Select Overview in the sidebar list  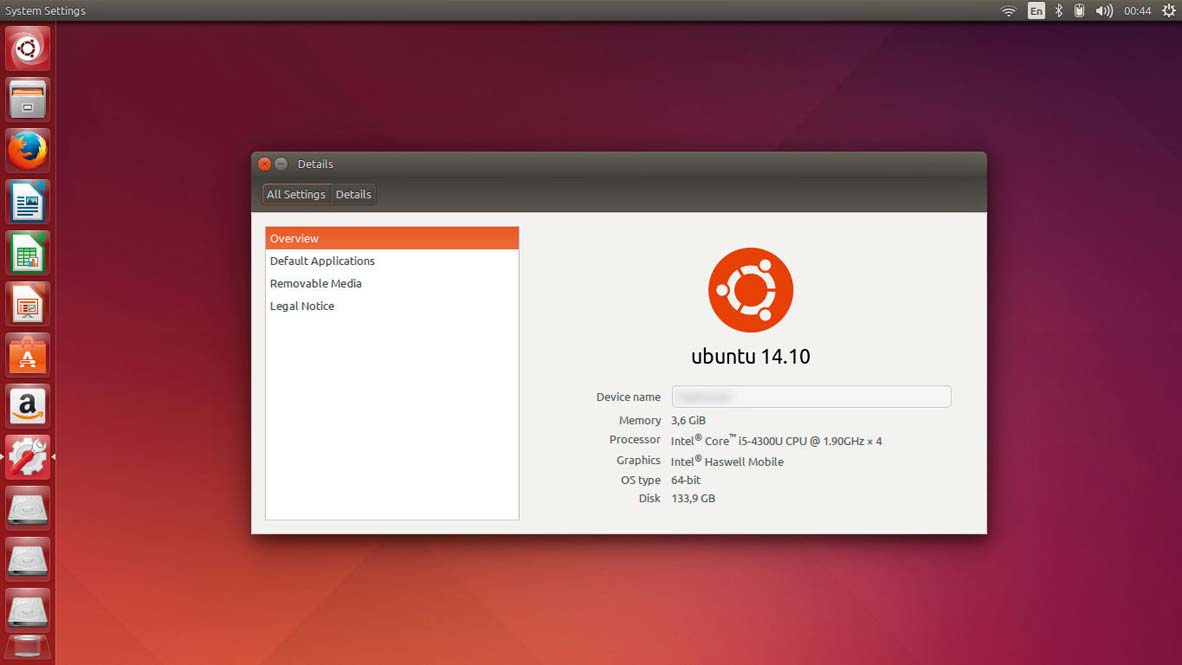392,238
